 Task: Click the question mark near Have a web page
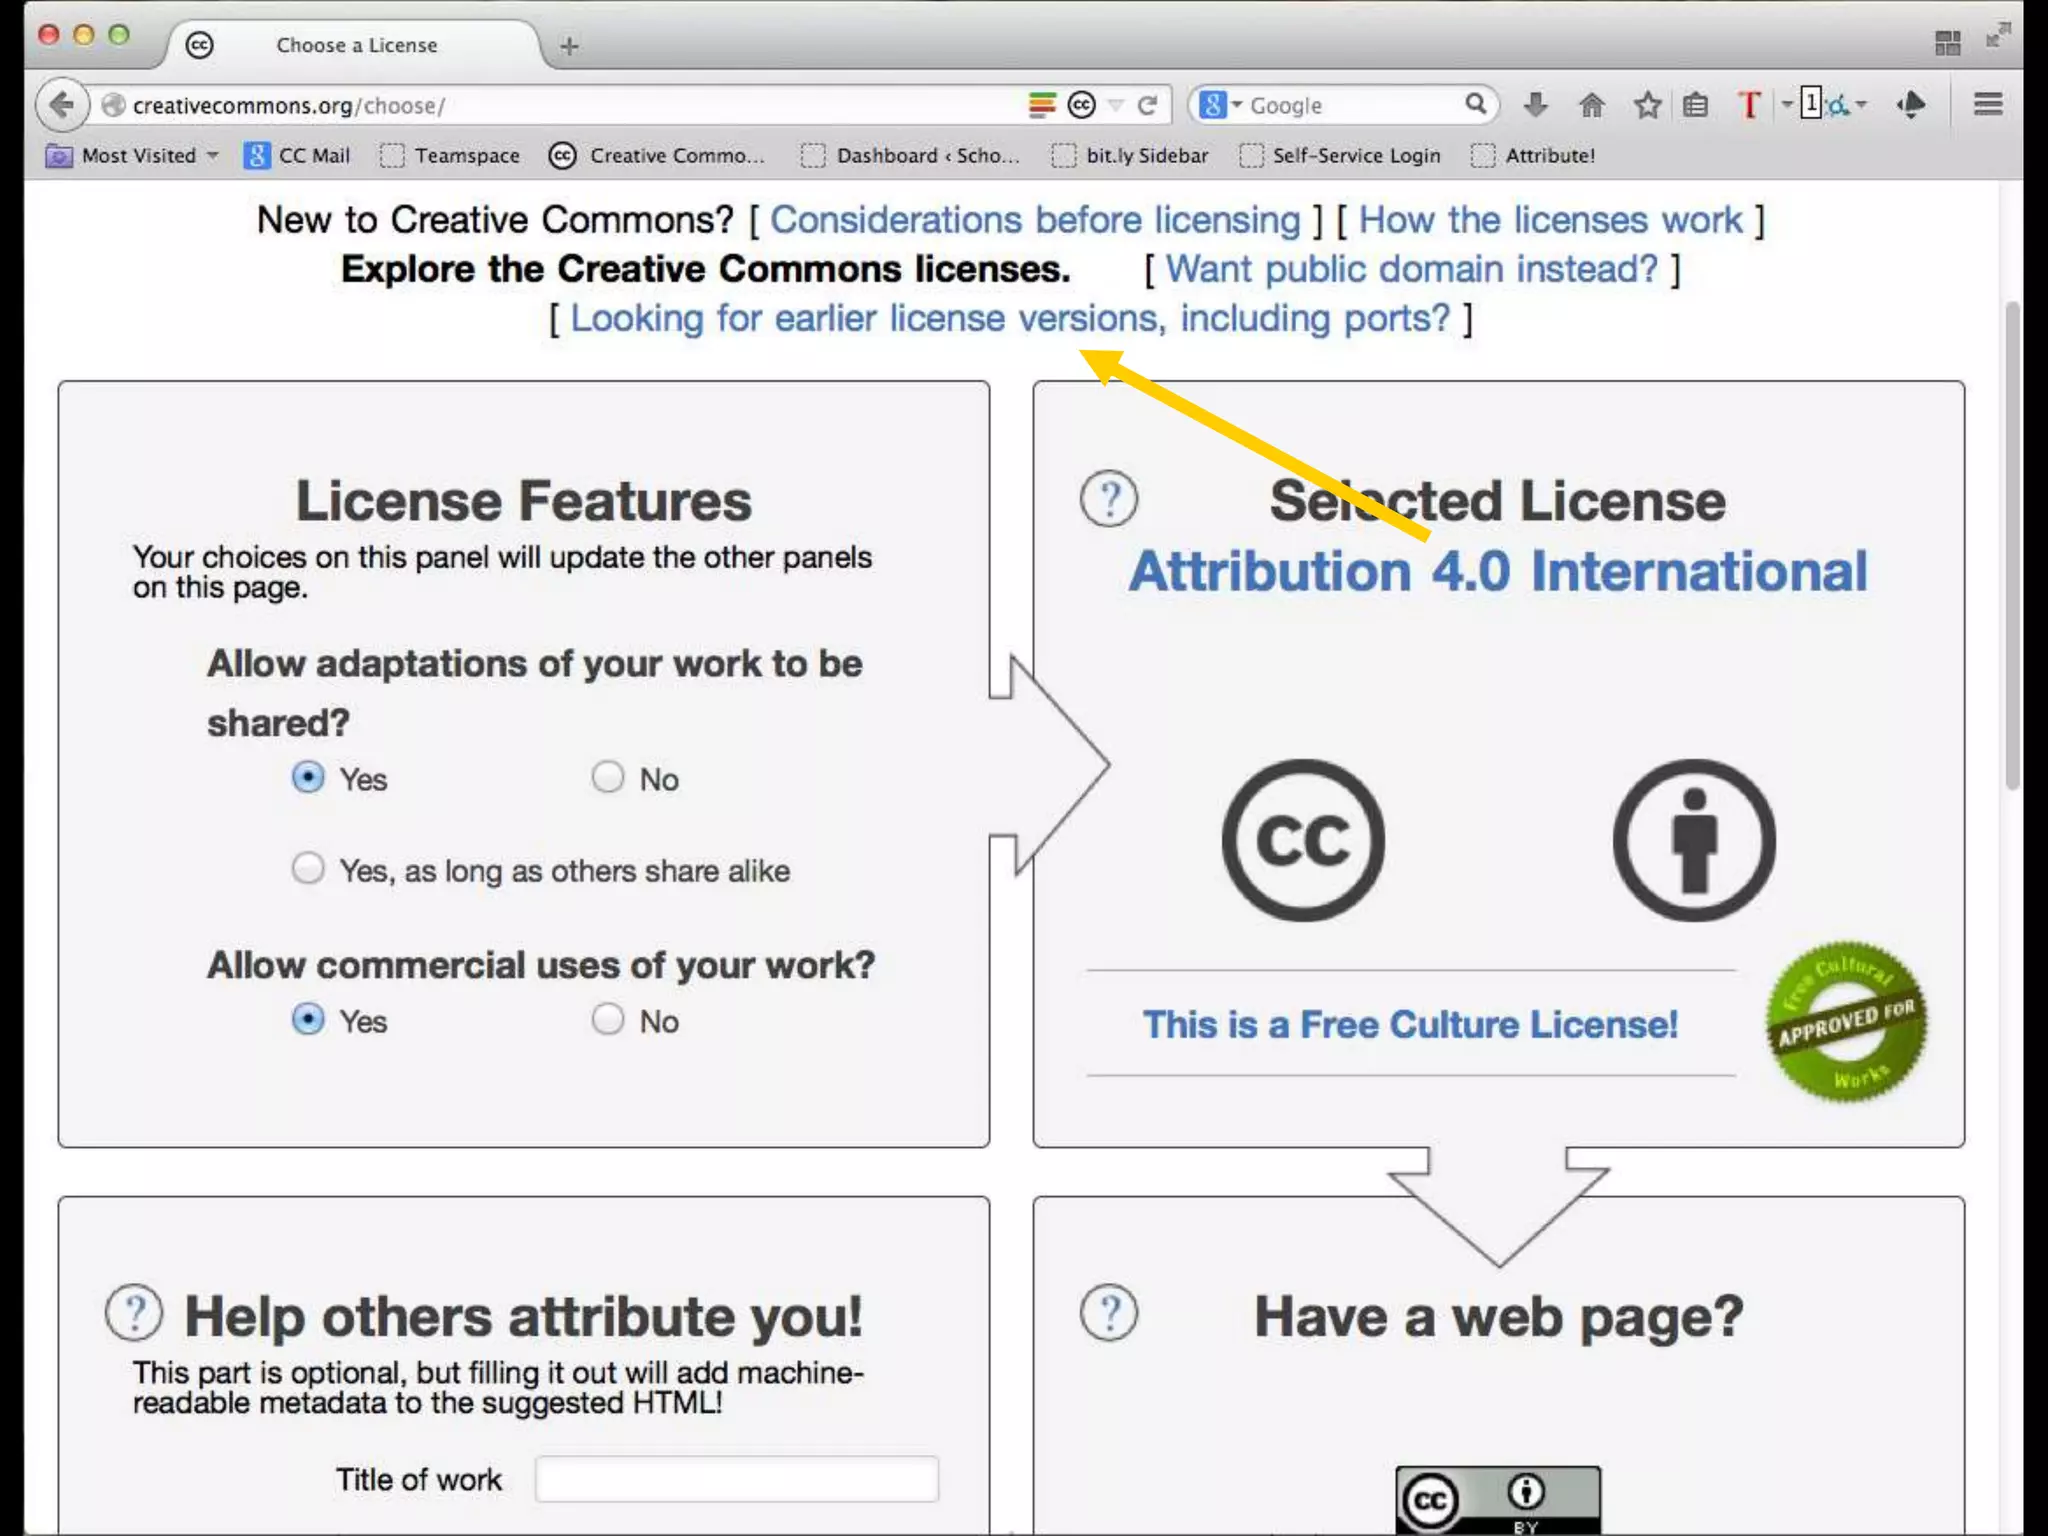pos(1109,1313)
